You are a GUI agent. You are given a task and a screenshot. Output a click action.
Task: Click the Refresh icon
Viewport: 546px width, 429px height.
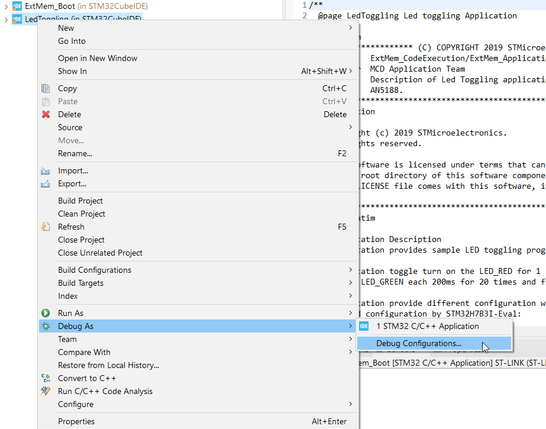[46, 227]
